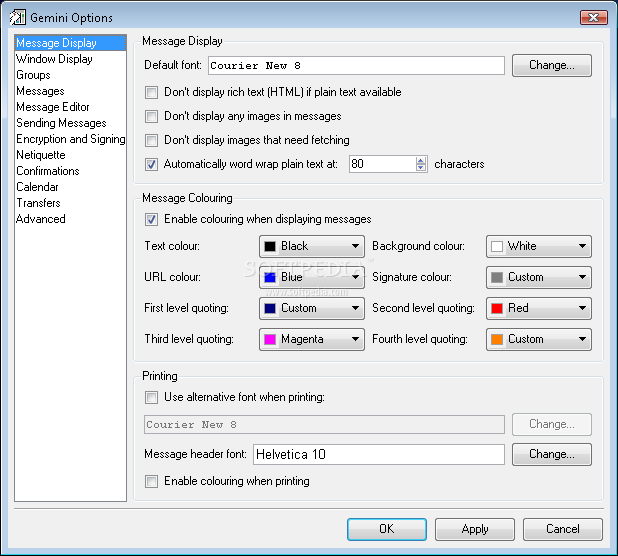Open Signature colour dropdown
The height and width of the screenshot is (556, 618).
[x=539, y=277]
